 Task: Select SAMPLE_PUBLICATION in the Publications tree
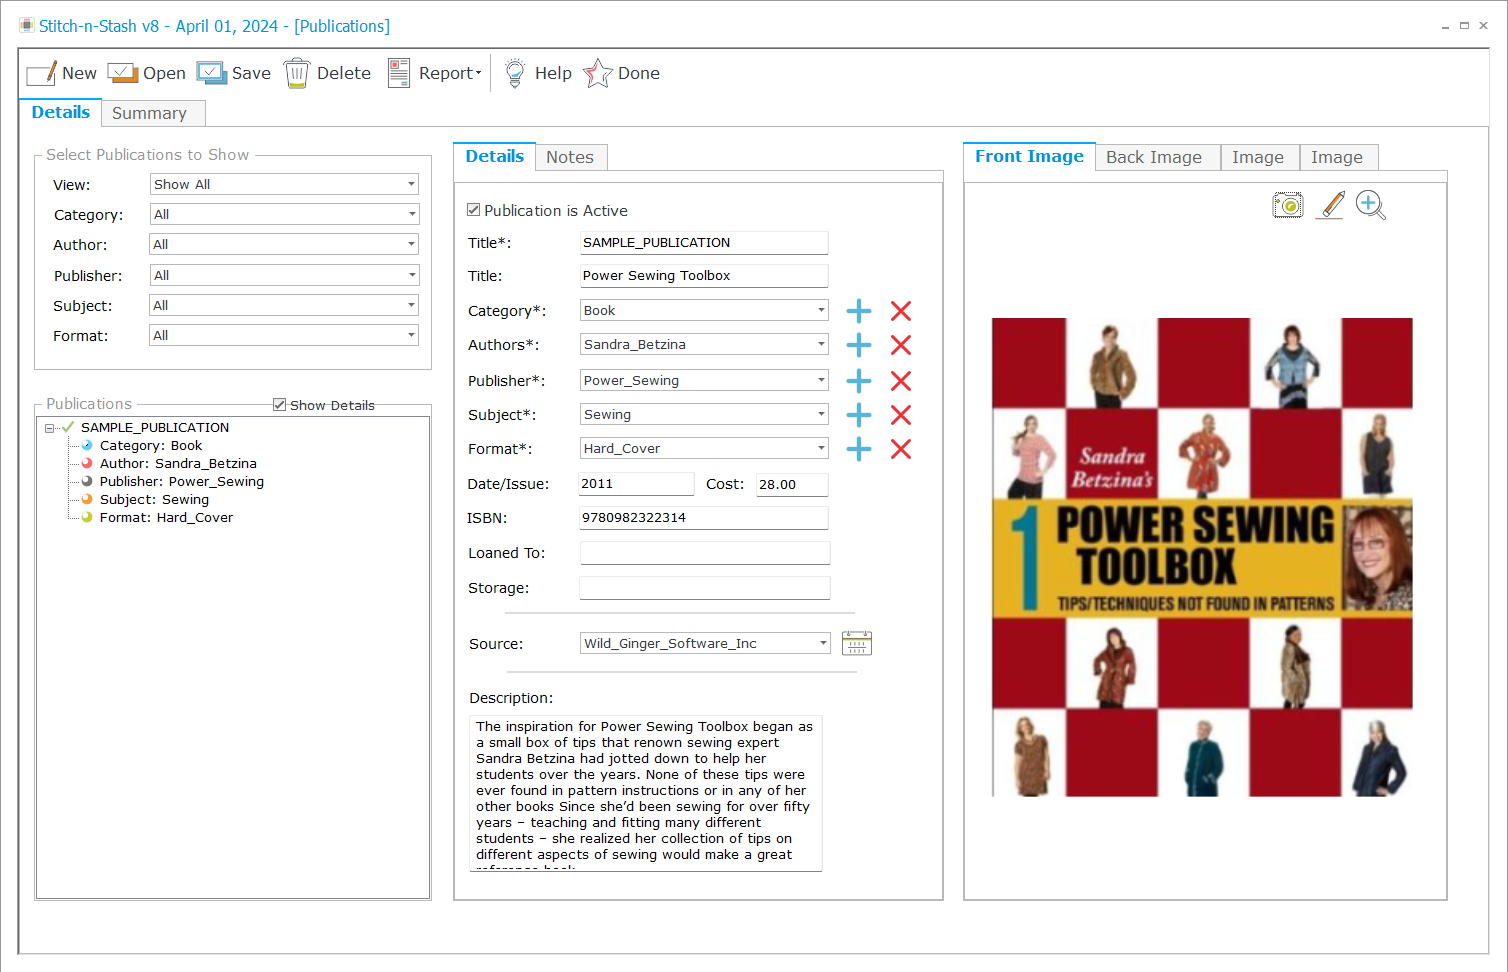point(155,427)
